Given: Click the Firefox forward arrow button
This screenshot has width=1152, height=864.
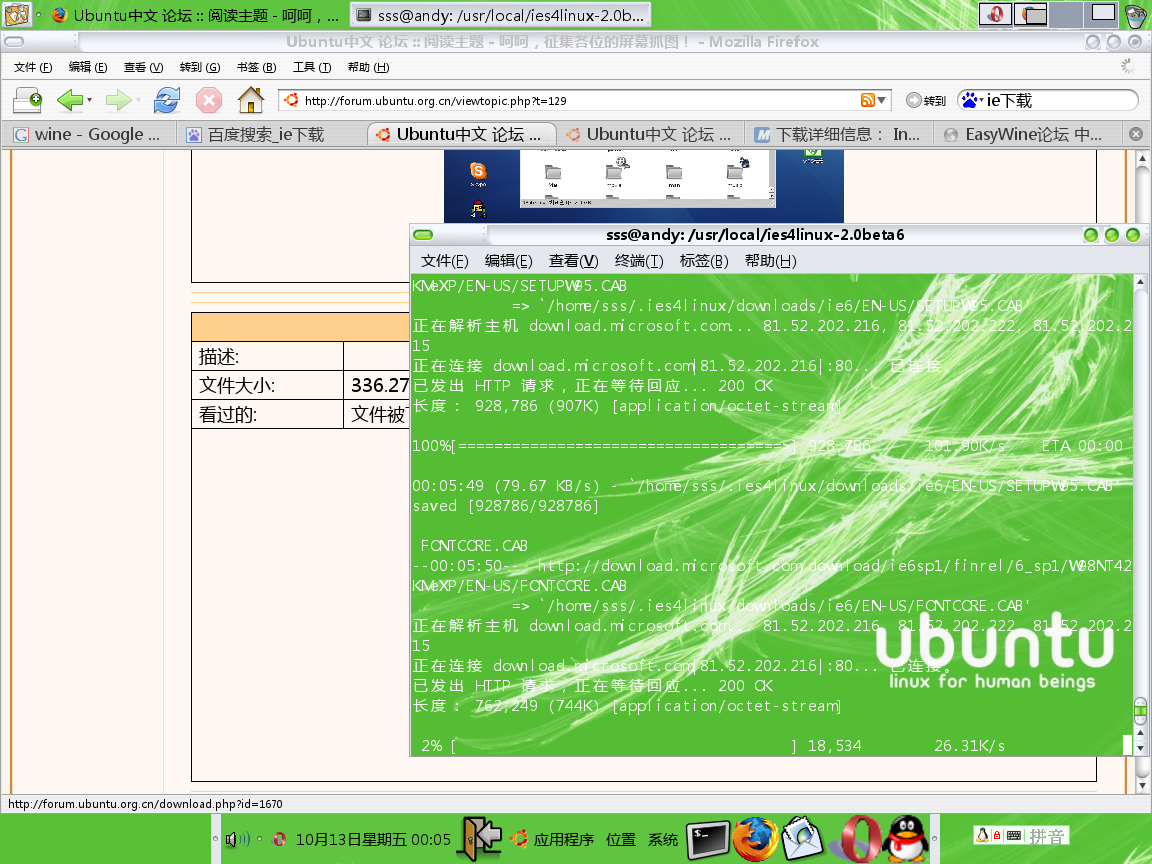Looking at the screenshot, I should tap(118, 100).
